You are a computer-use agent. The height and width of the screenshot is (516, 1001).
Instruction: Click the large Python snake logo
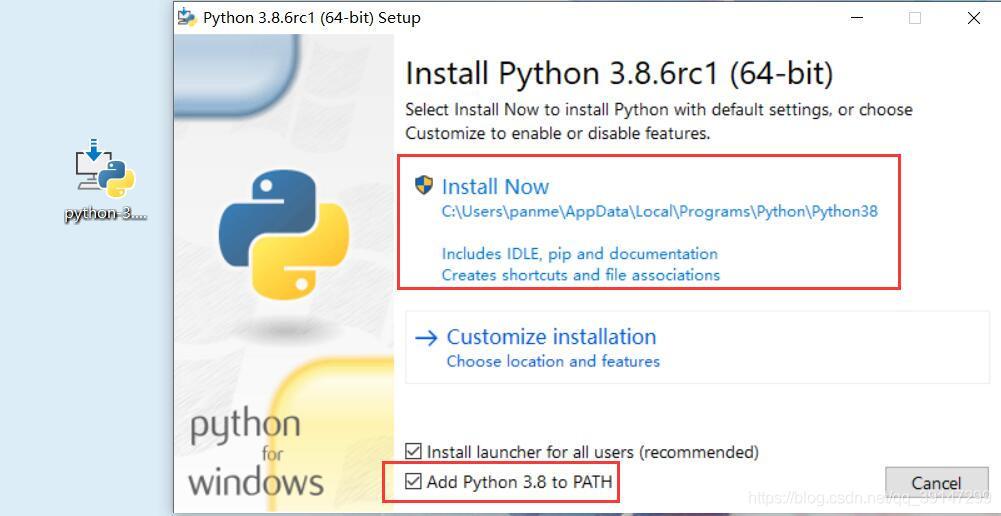(284, 235)
